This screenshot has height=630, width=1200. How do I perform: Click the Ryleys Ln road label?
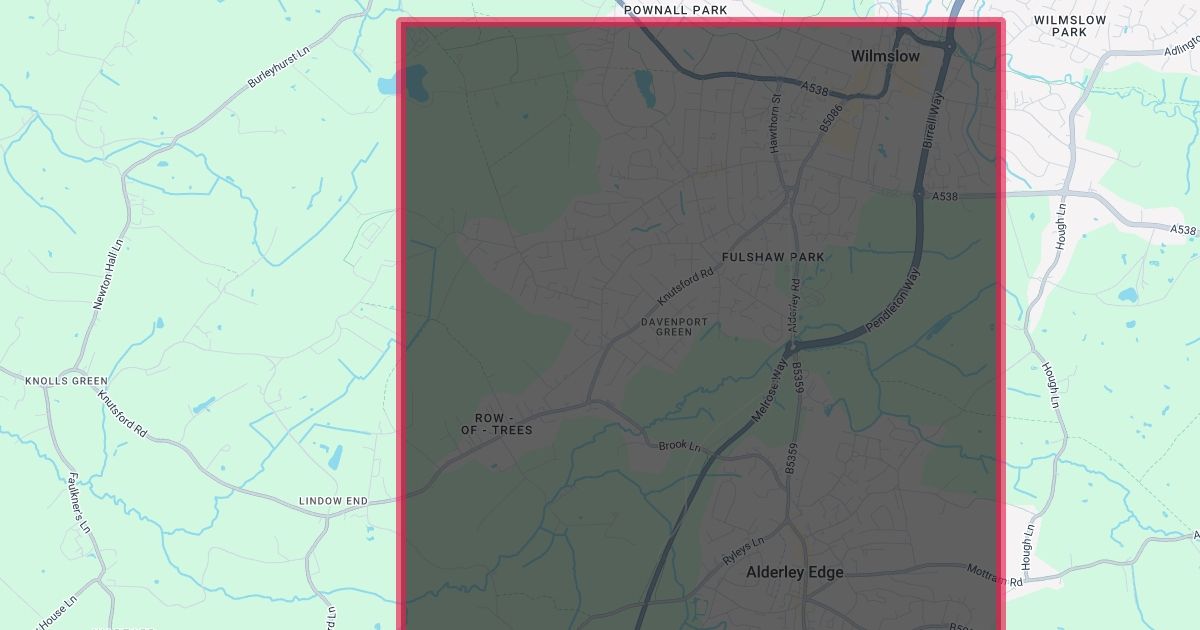(x=744, y=549)
